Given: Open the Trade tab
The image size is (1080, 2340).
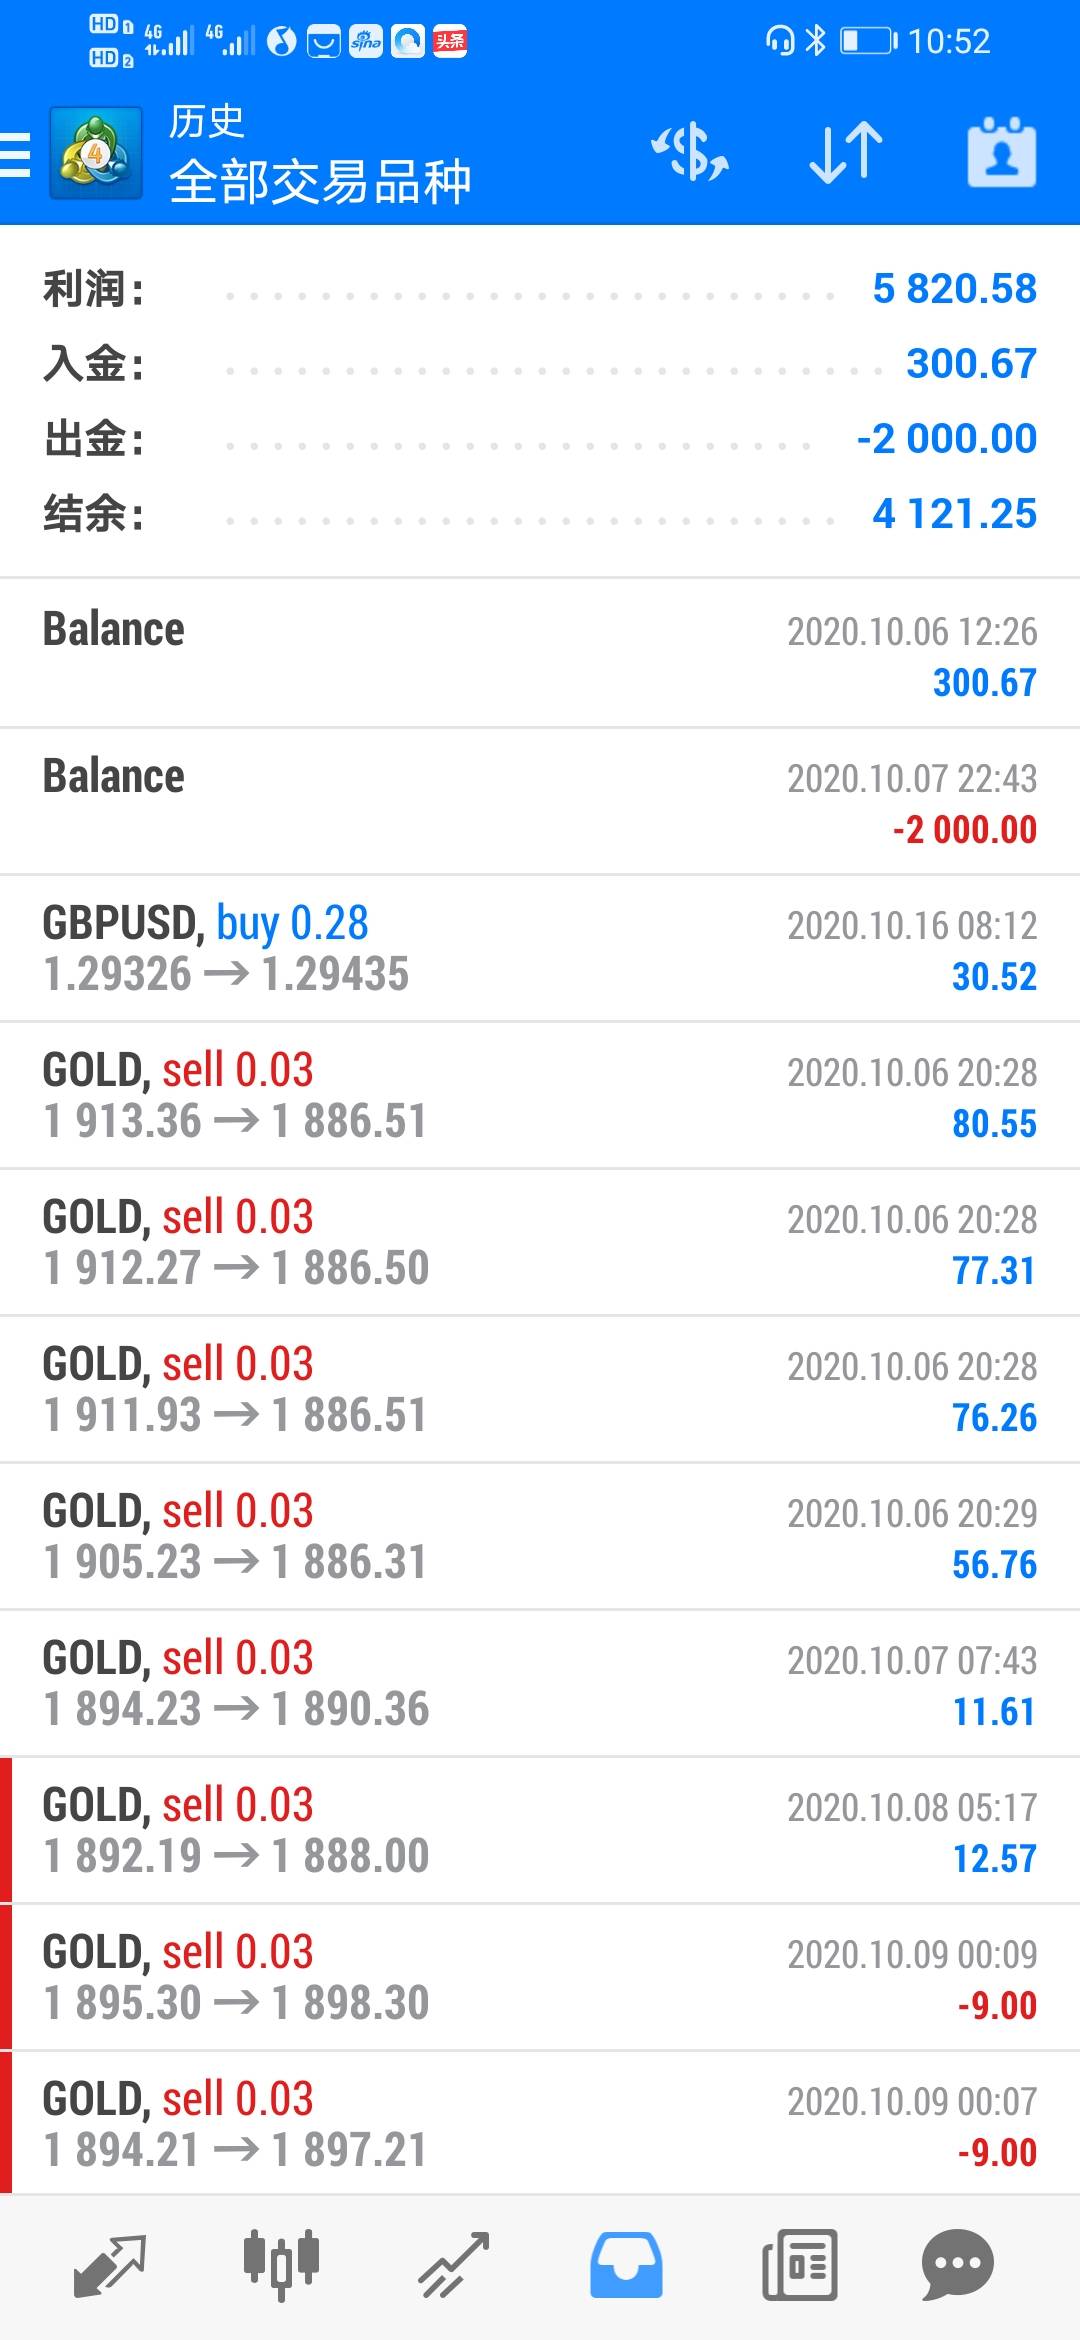Looking at the screenshot, I should point(453,2264).
